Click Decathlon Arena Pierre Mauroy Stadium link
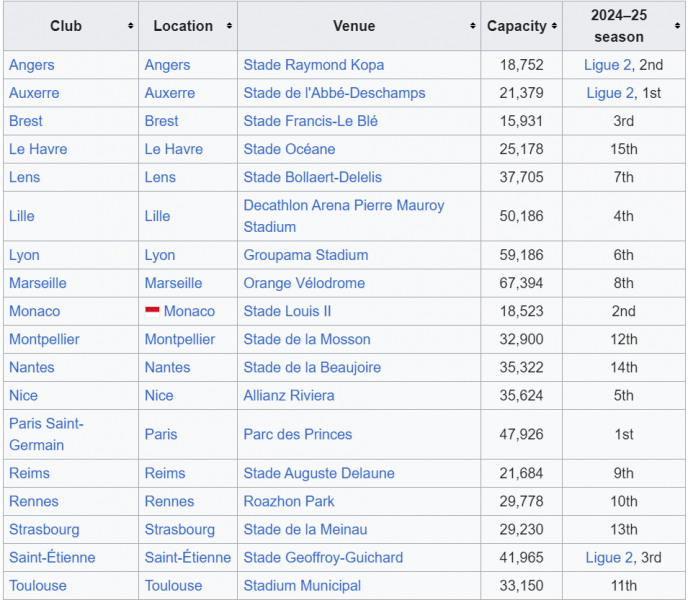688x600 pixels. click(x=343, y=206)
